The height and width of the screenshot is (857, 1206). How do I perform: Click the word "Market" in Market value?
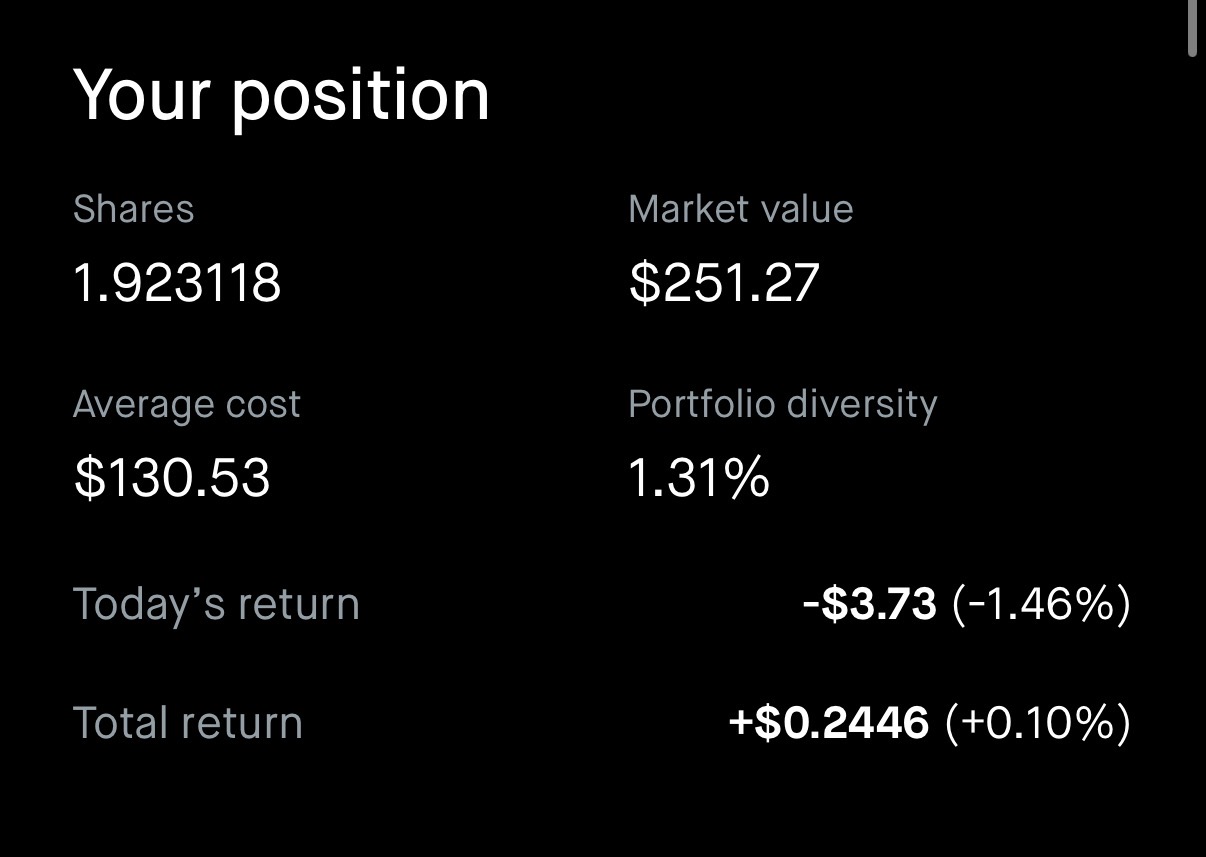tap(683, 210)
